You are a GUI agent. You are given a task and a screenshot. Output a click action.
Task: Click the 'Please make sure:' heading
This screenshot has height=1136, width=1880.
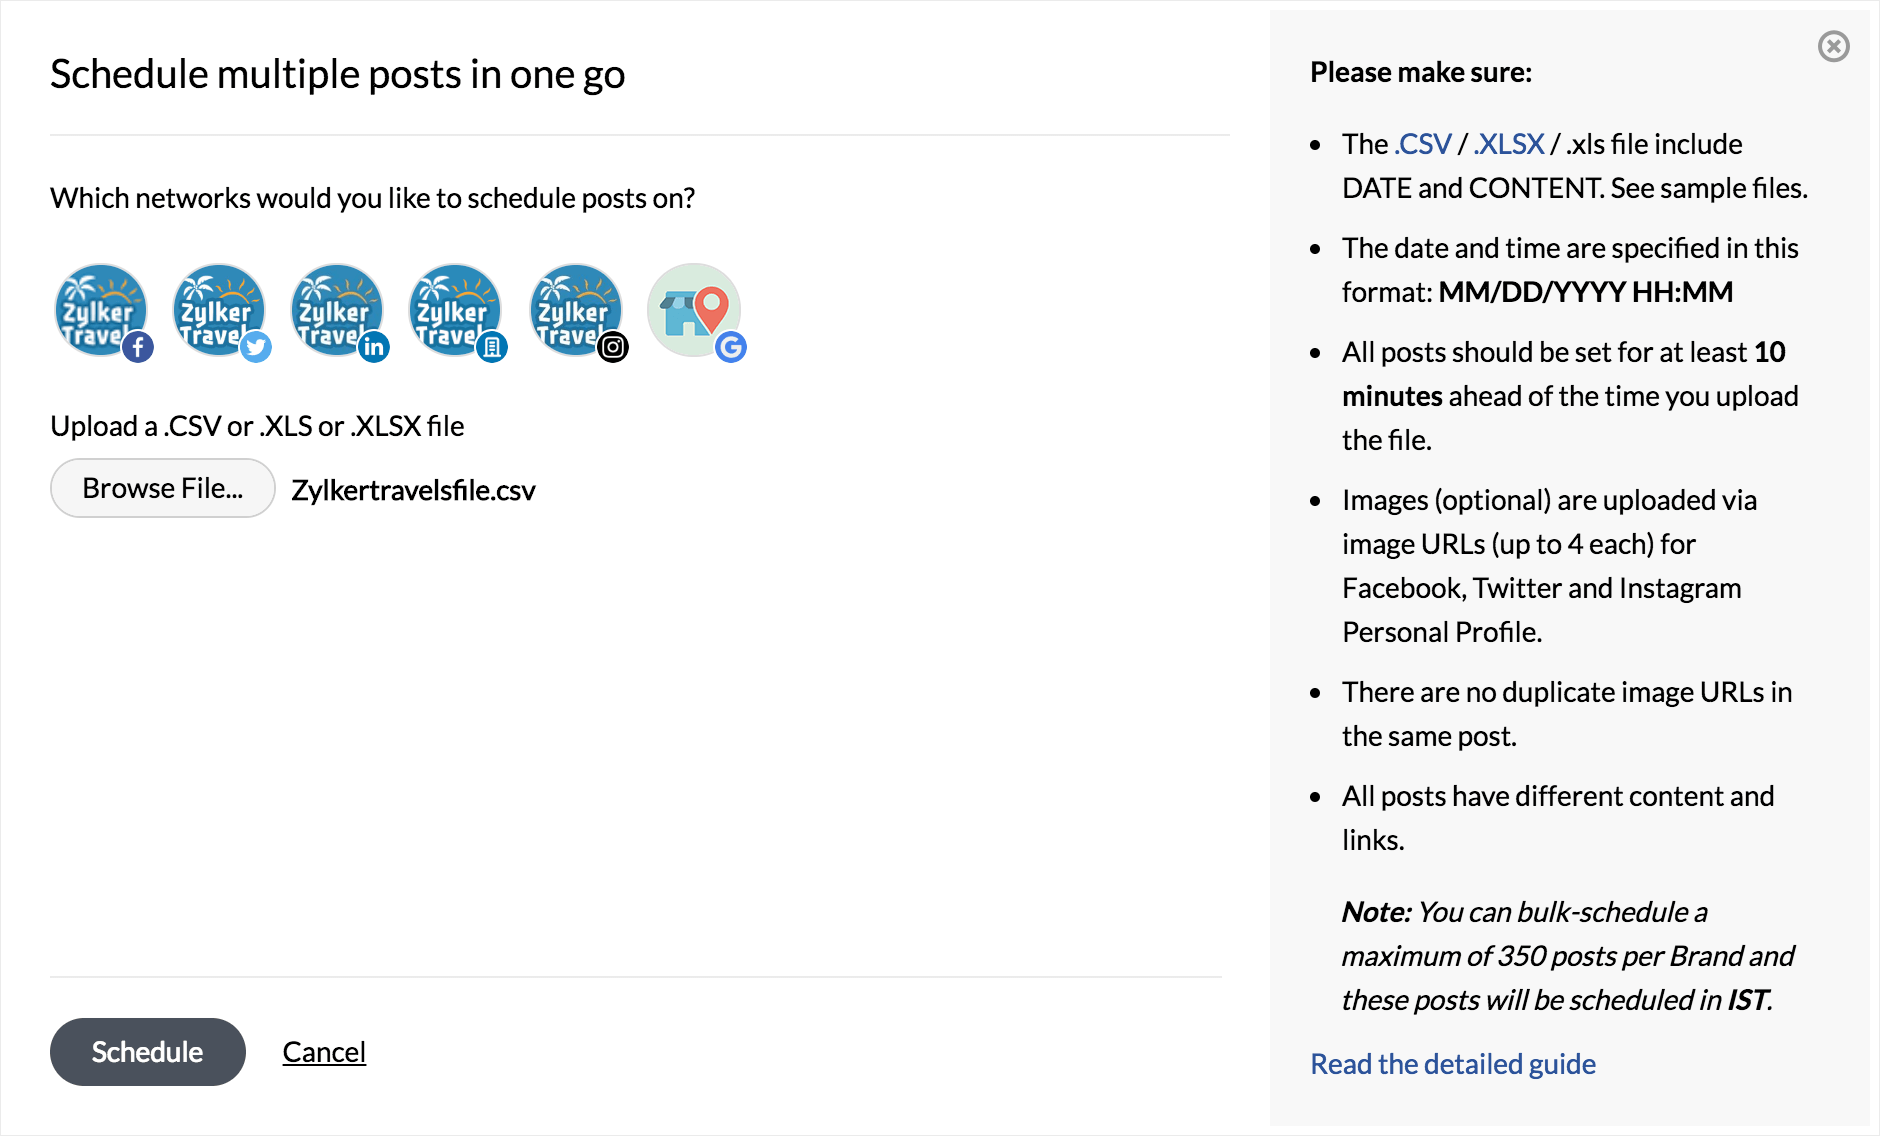click(1420, 72)
